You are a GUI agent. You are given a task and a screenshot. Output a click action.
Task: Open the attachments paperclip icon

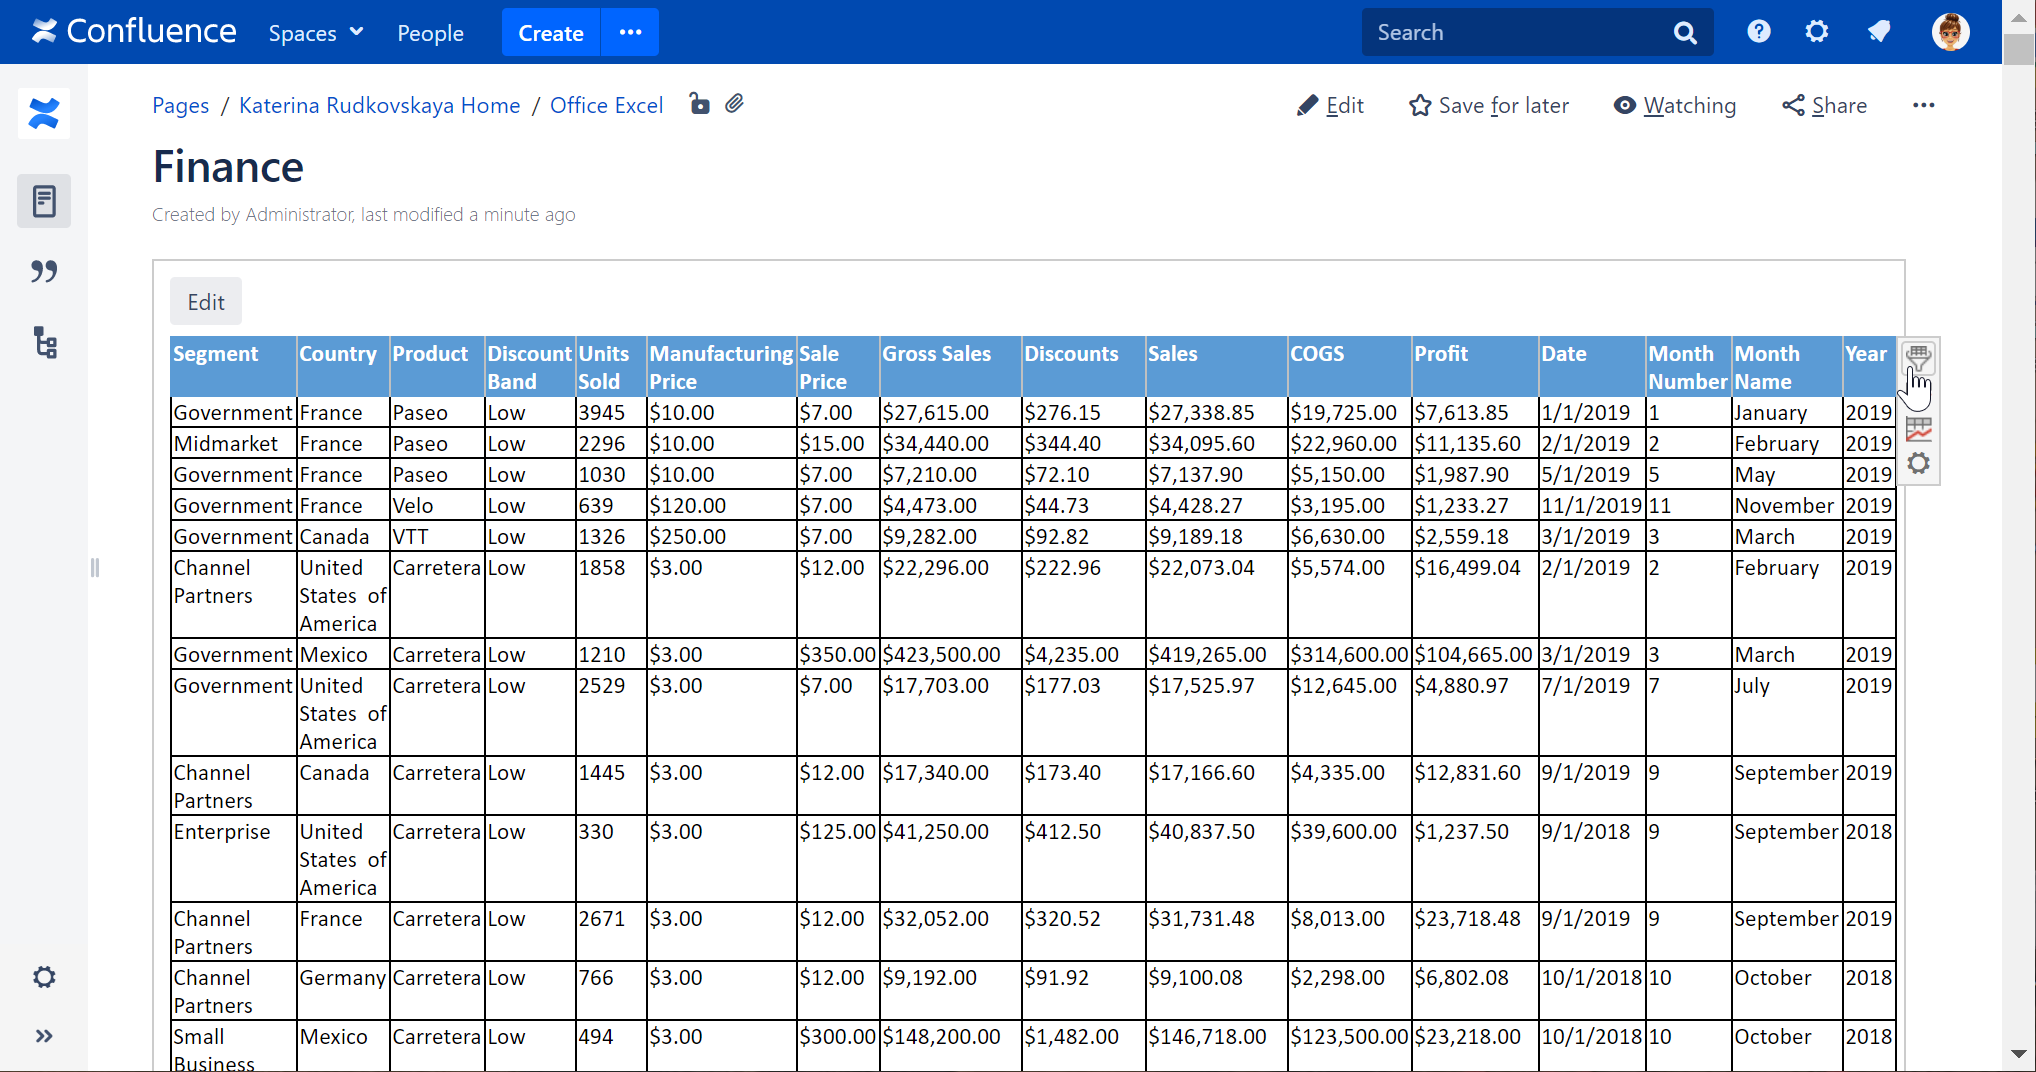(x=735, y=104)
